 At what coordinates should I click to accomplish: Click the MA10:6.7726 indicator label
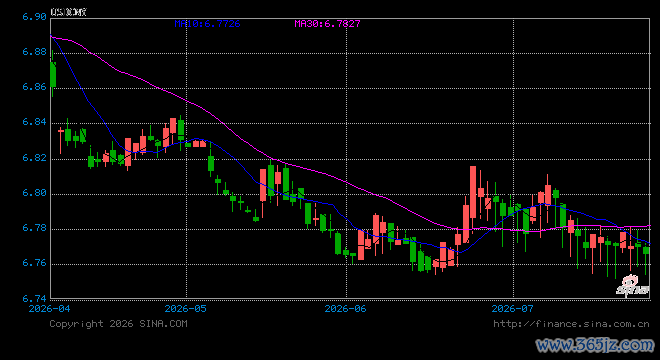tap(208, 24)
